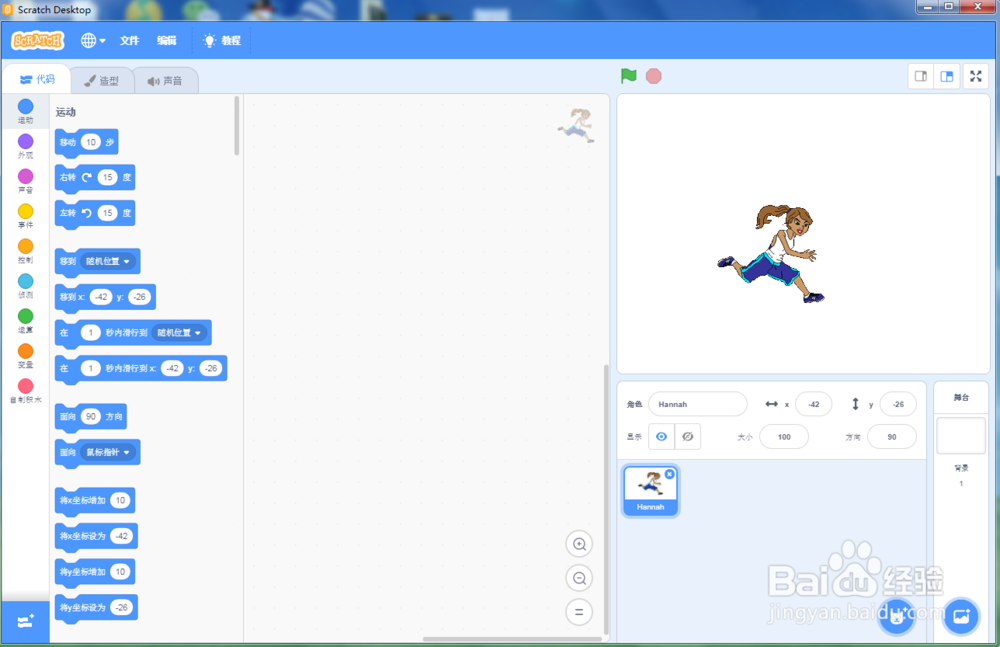Screen dimensions: 1000x647
Task: Expand 随机位置 dropdown in 移到 block
Action: [x=108, y=261]
